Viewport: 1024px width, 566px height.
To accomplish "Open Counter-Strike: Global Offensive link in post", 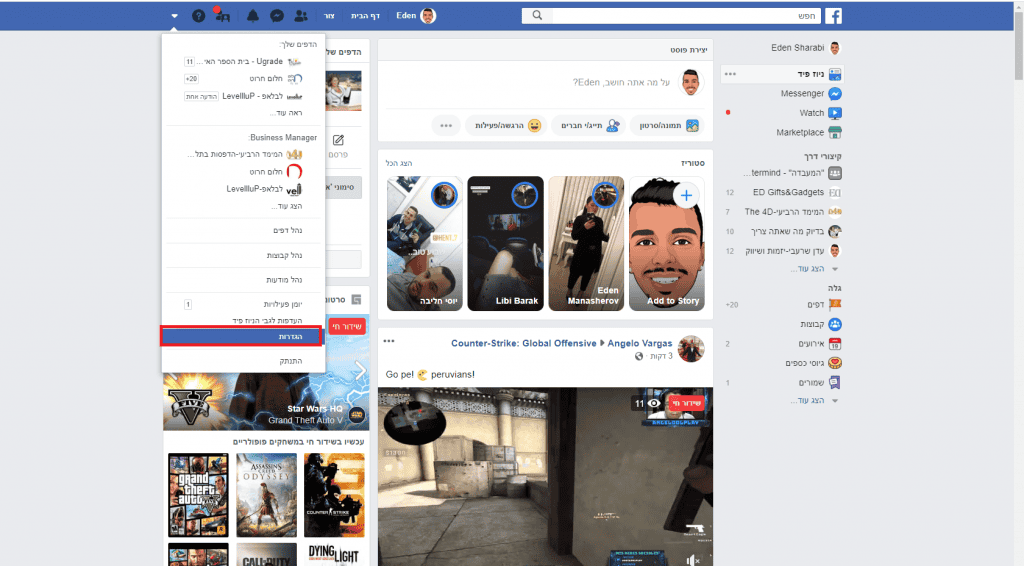I will click(523, 343).
